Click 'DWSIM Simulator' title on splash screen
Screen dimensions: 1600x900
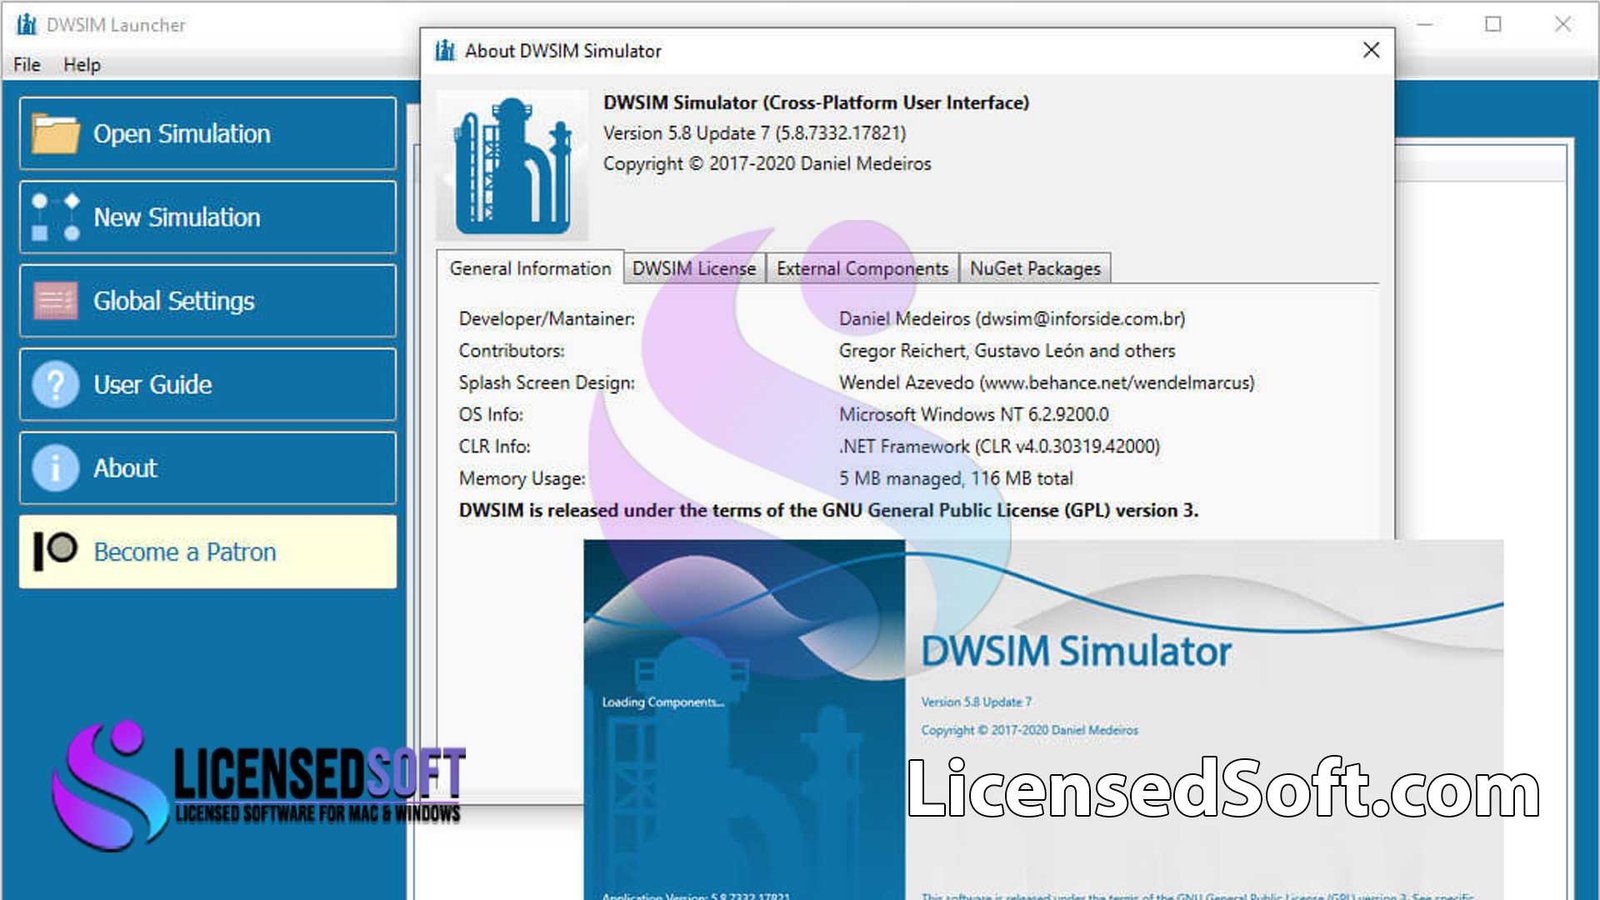(1076, 651)
